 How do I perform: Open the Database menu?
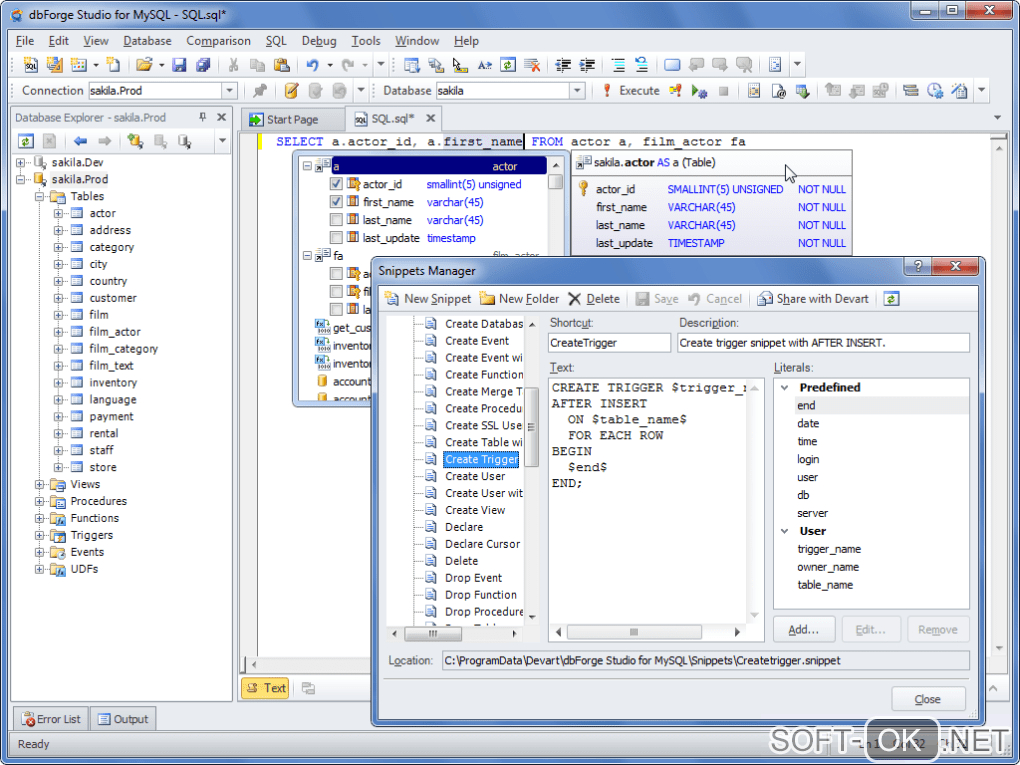coord(147,41)
